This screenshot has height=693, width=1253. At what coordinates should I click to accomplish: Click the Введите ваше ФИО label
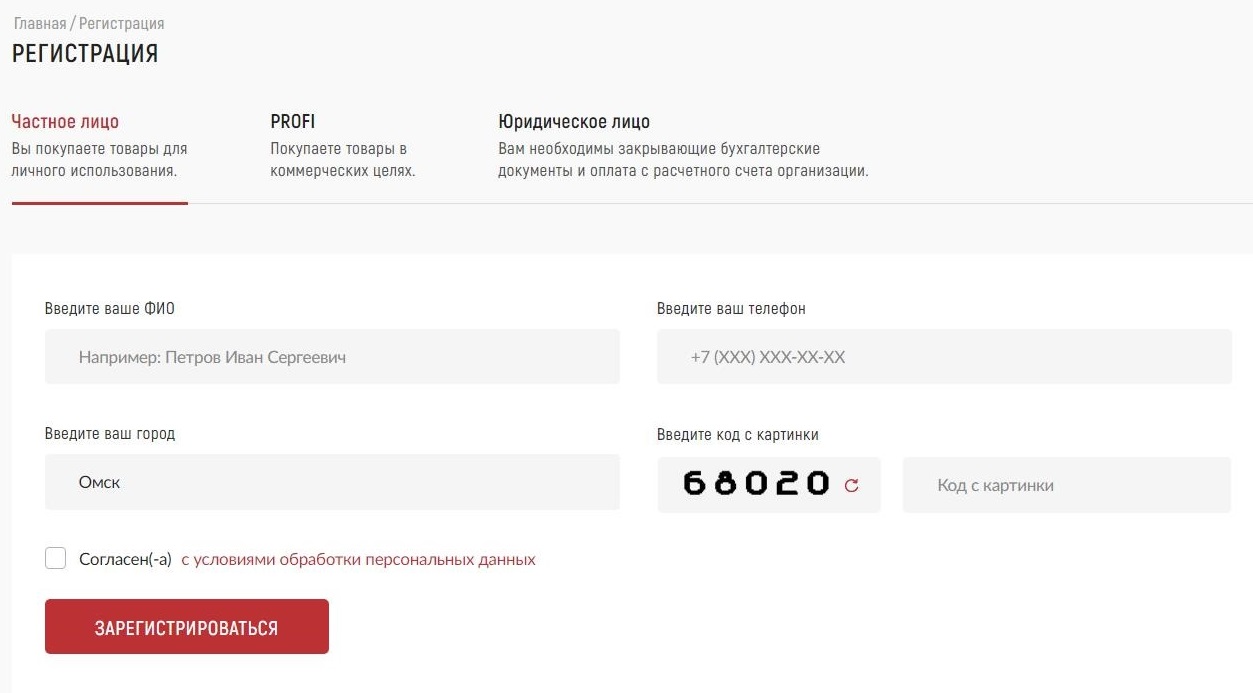pos(110,308)
